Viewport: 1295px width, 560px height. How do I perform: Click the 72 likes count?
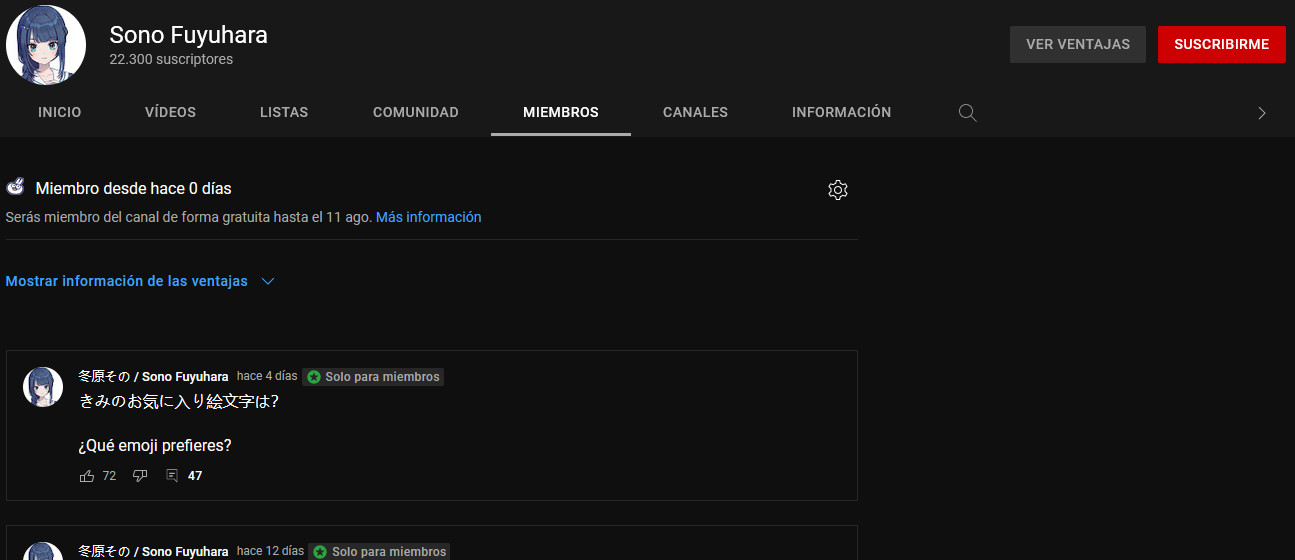110,476
